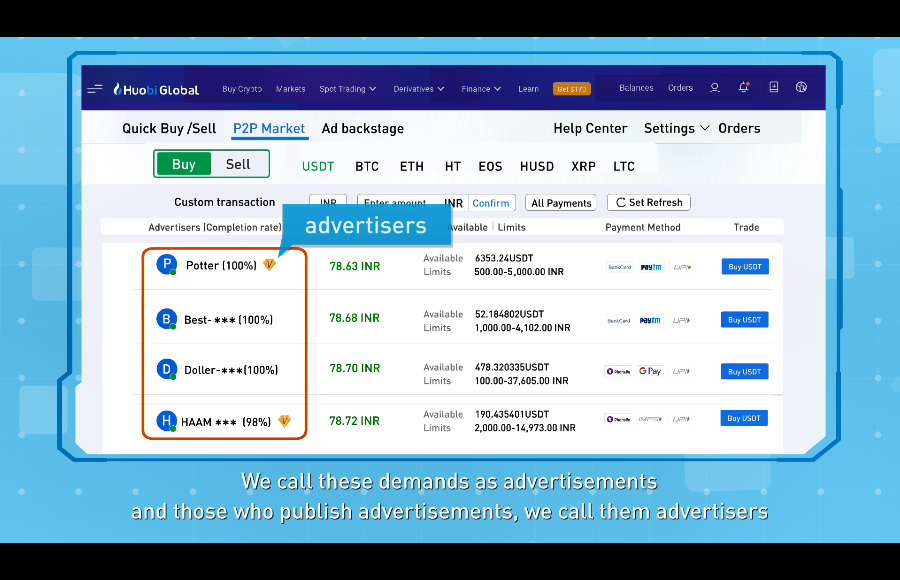Open the Help Center link
This screenshot has width=900, height=580.
pos(590,128)
